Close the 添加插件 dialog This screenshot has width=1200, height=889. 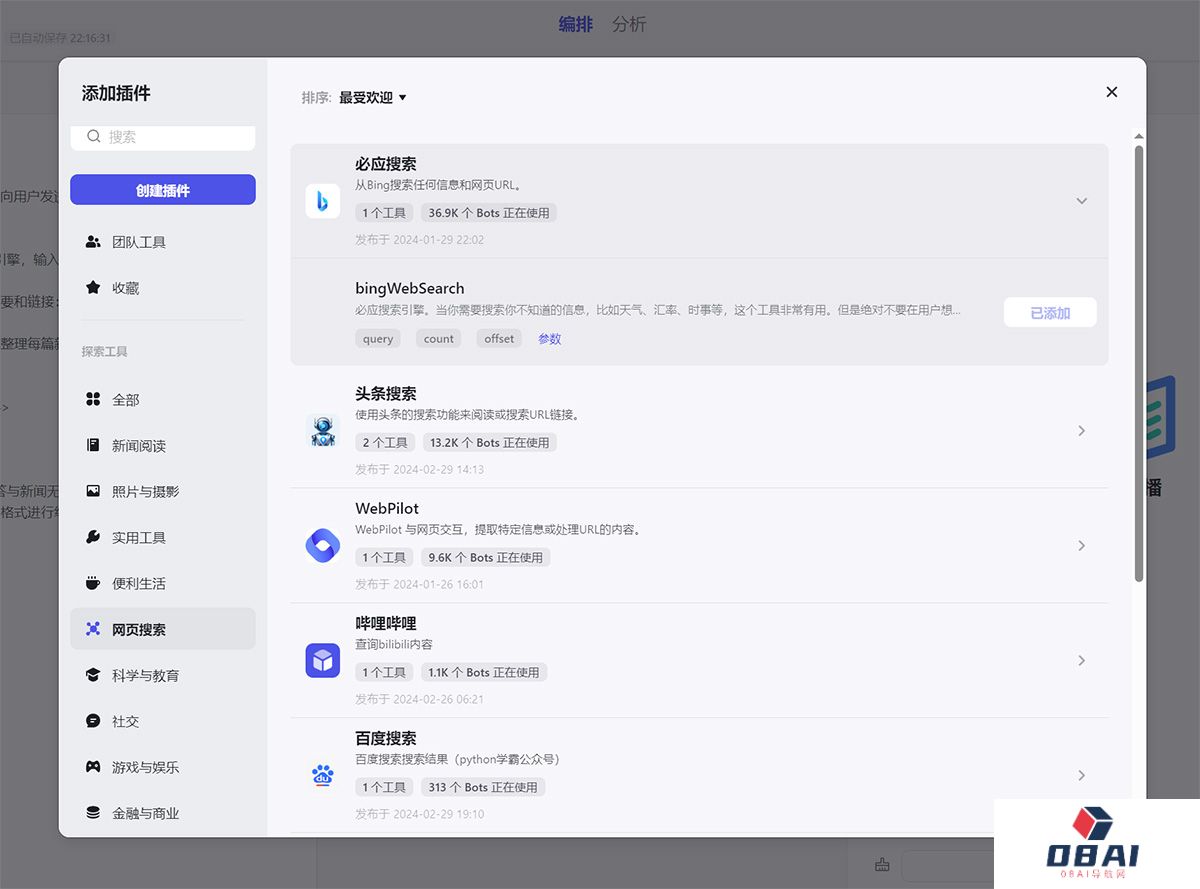(x=1111, y=92)
